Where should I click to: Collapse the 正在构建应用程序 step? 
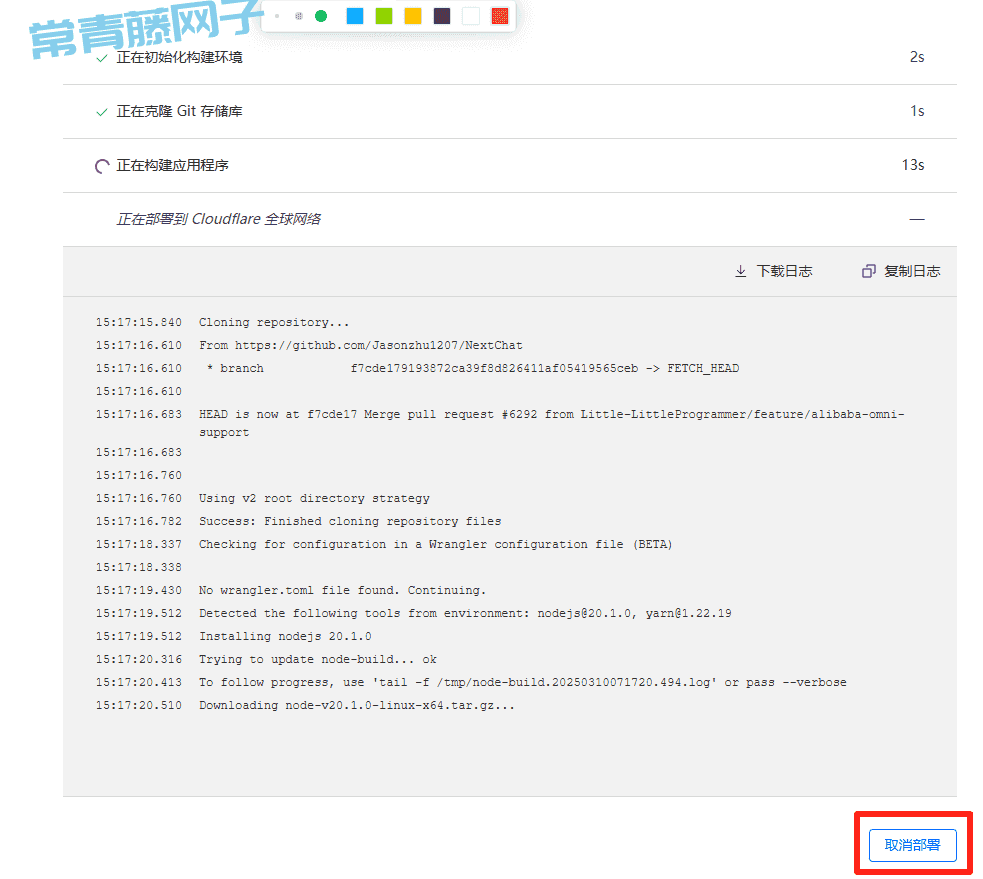click(x=510, y=166)
